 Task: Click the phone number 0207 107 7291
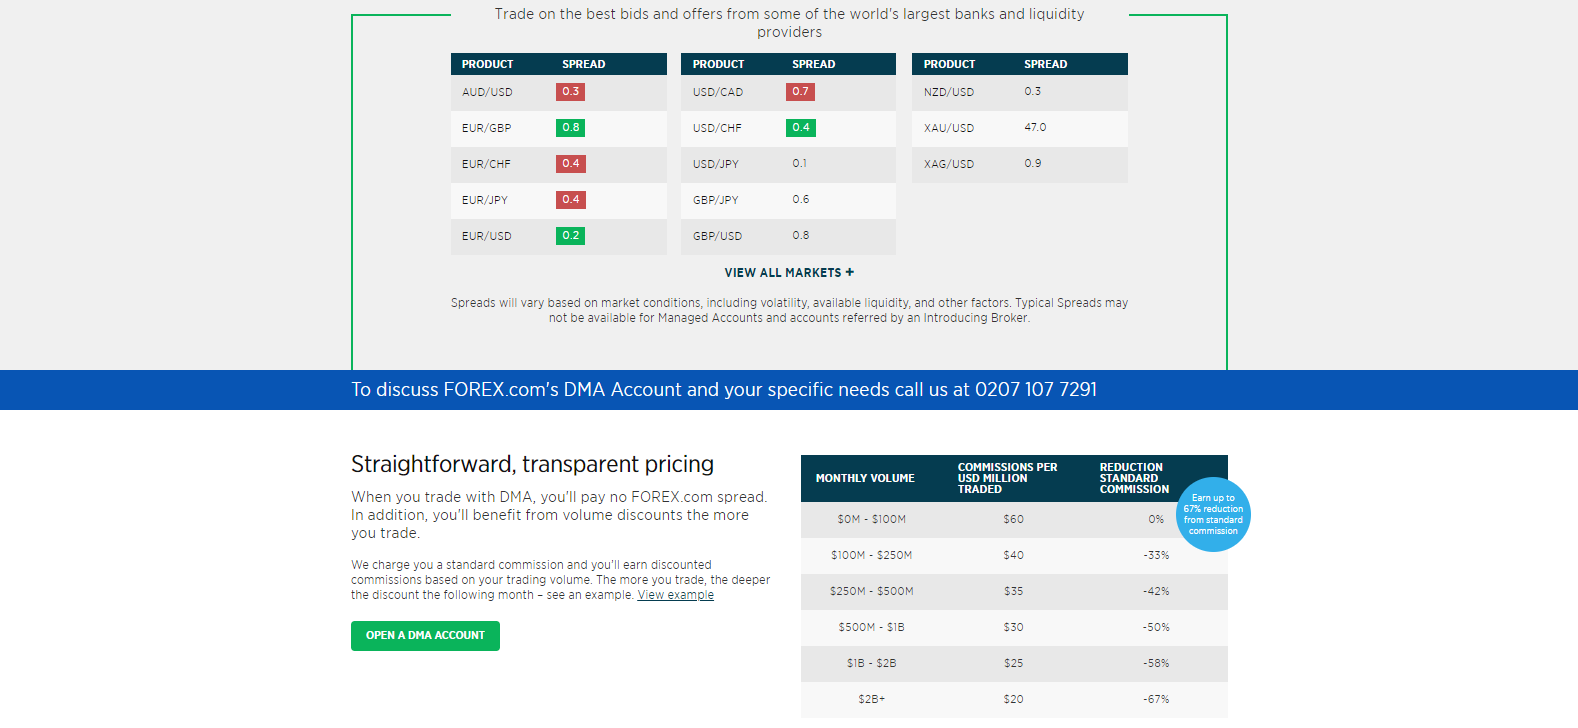[x=1035, y=390]
